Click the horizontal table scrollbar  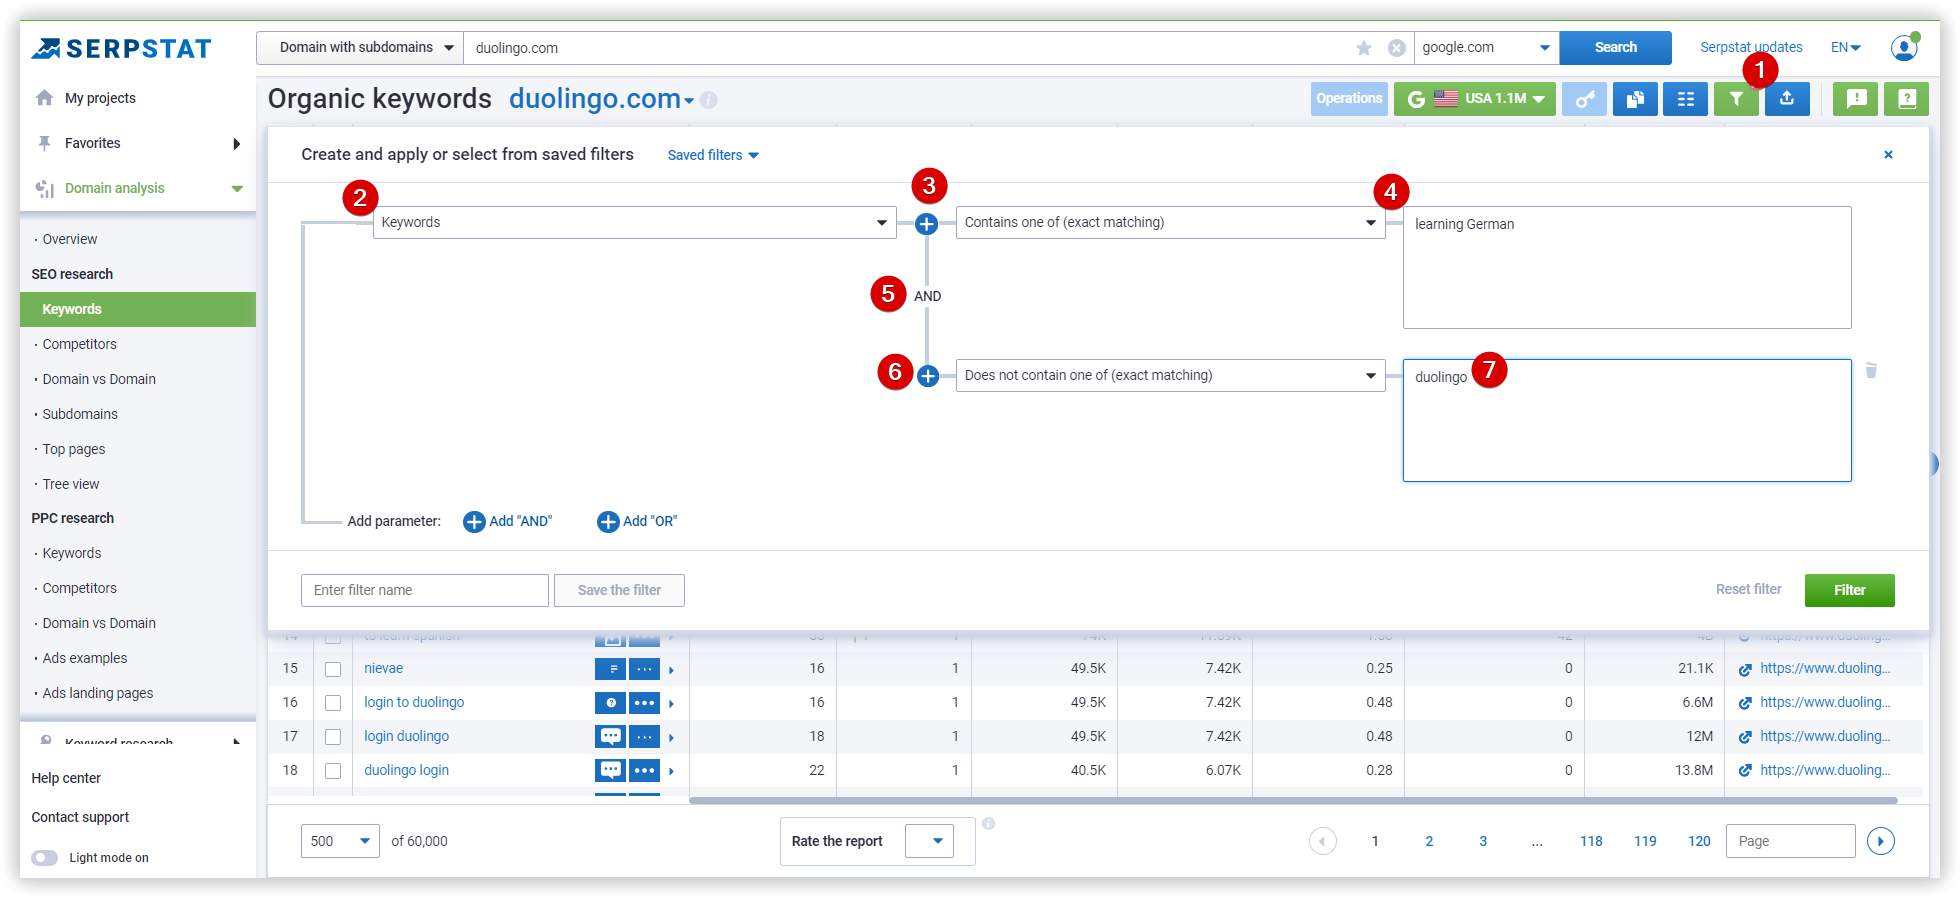pyautogui.click(x=1293, y=800)
